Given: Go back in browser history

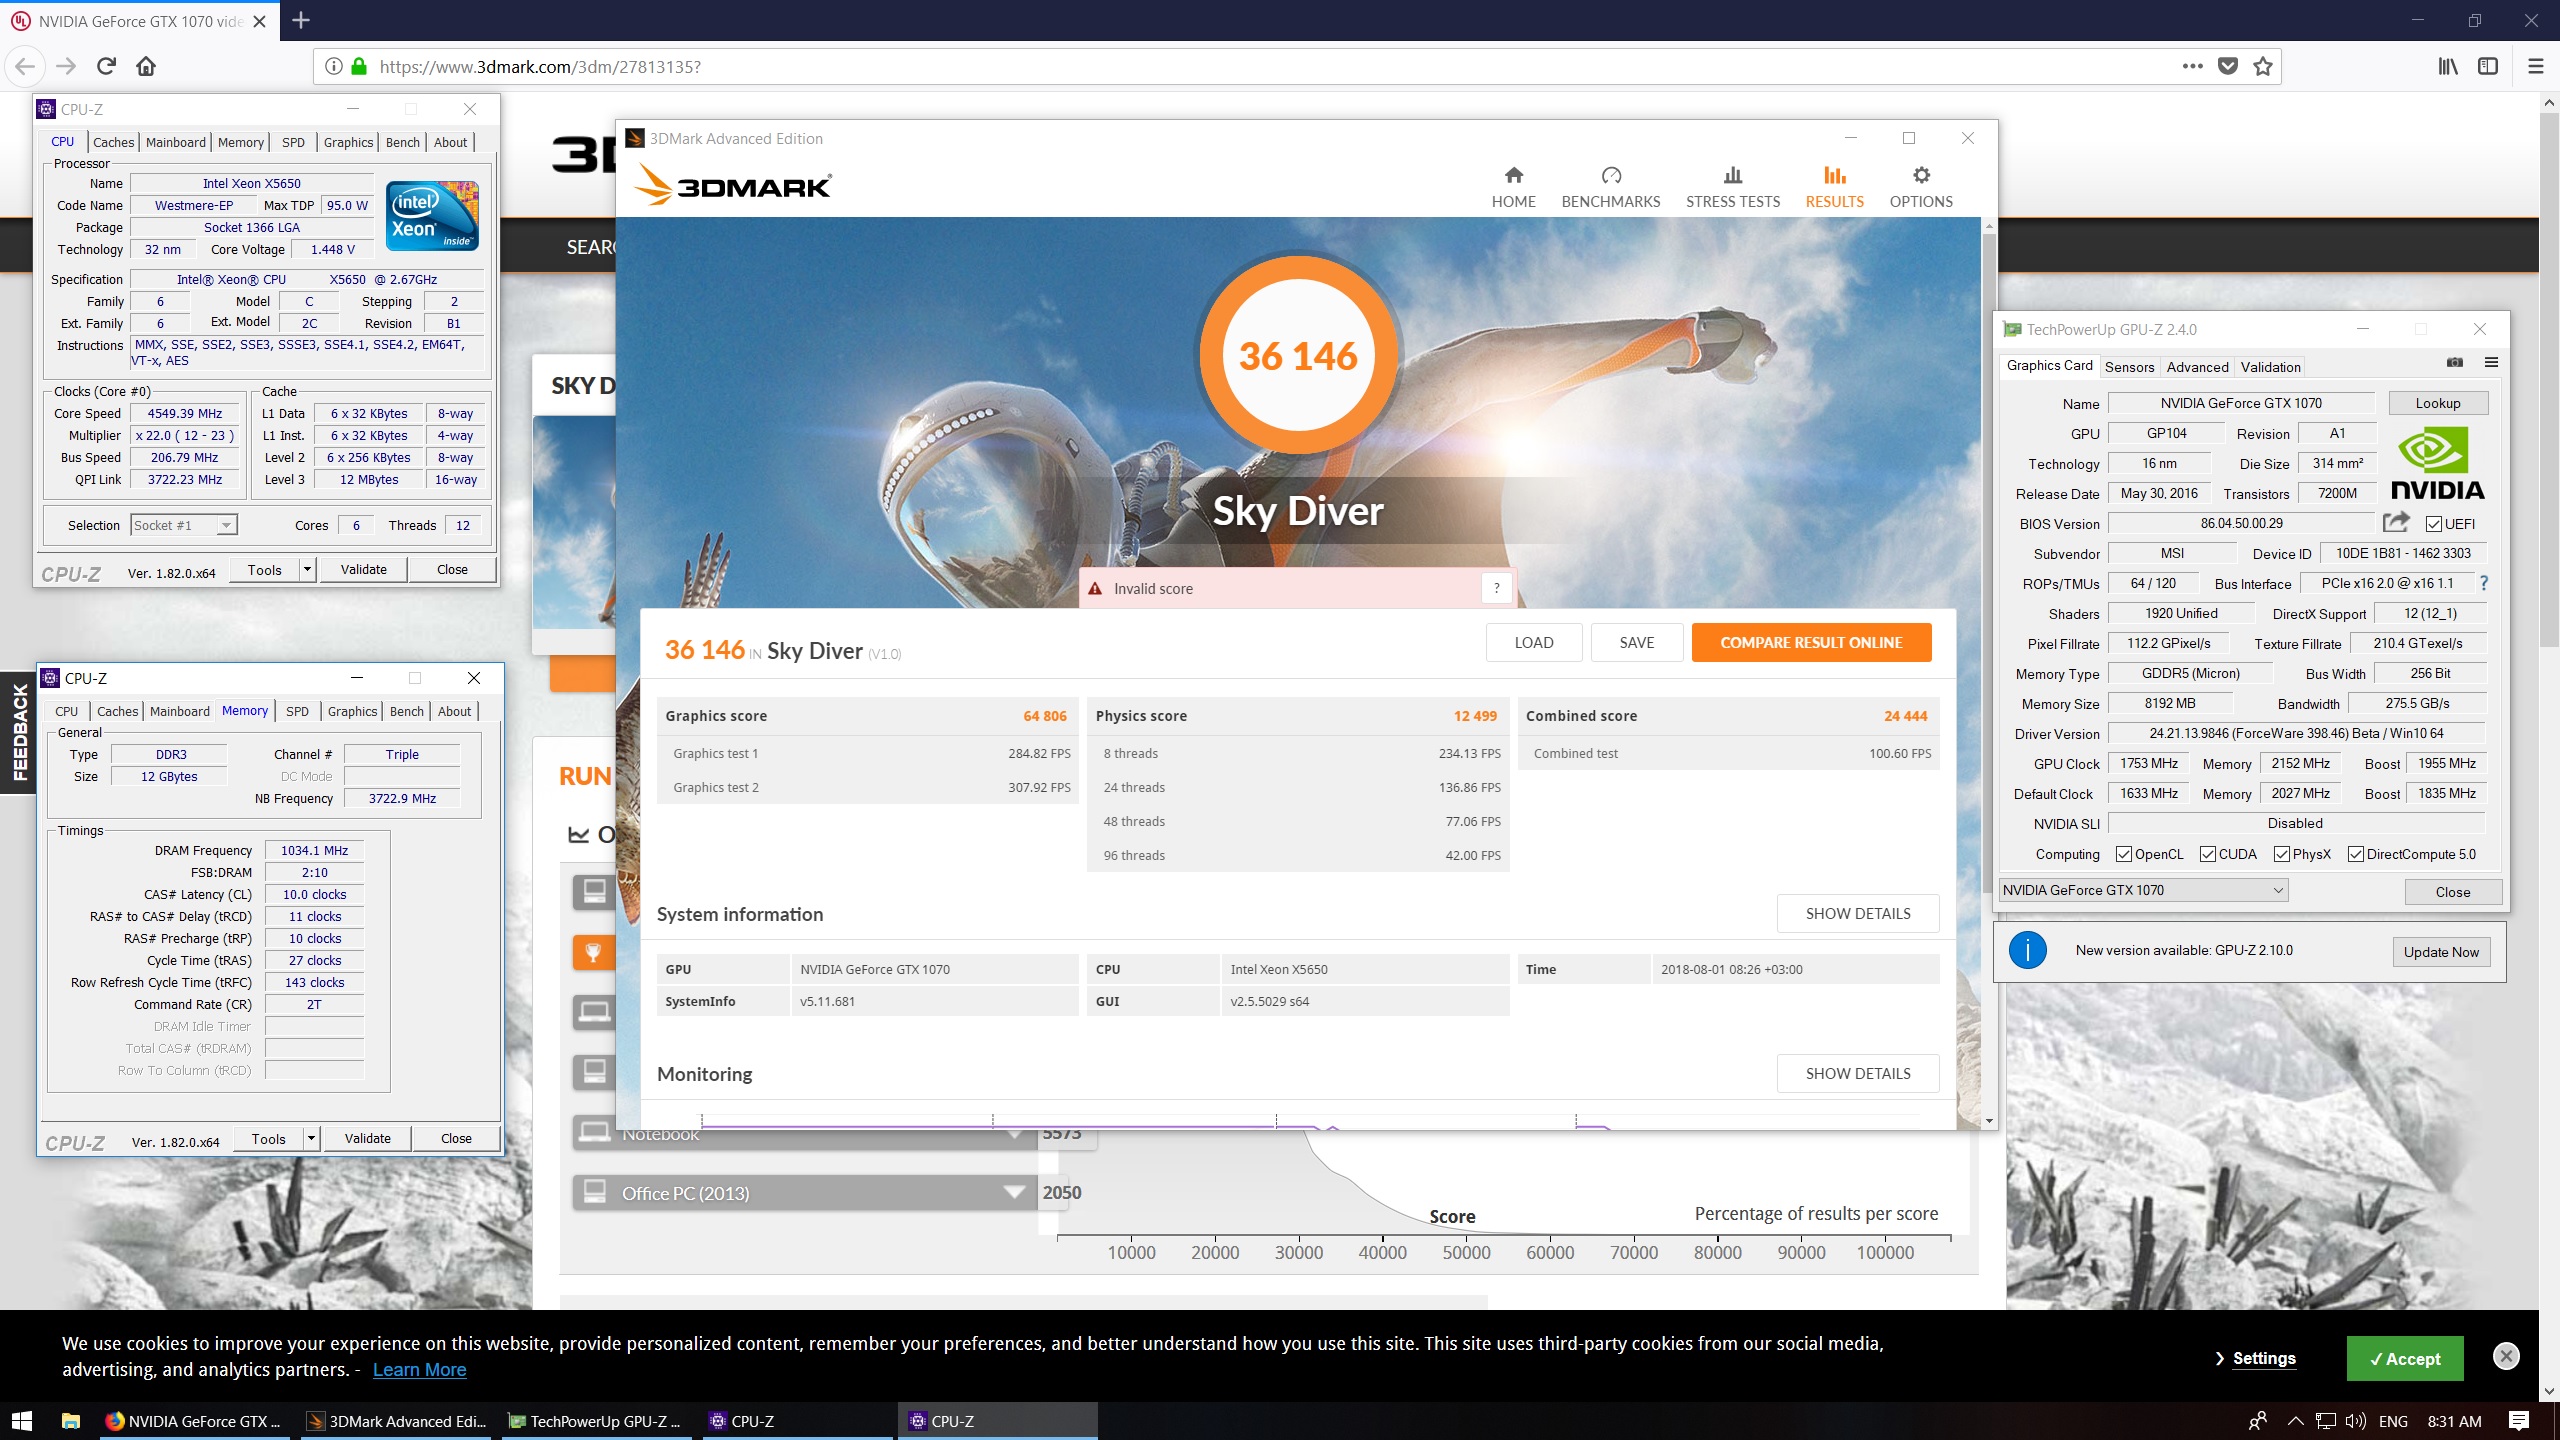Looking at the screenshot, I should coord(25,66).
